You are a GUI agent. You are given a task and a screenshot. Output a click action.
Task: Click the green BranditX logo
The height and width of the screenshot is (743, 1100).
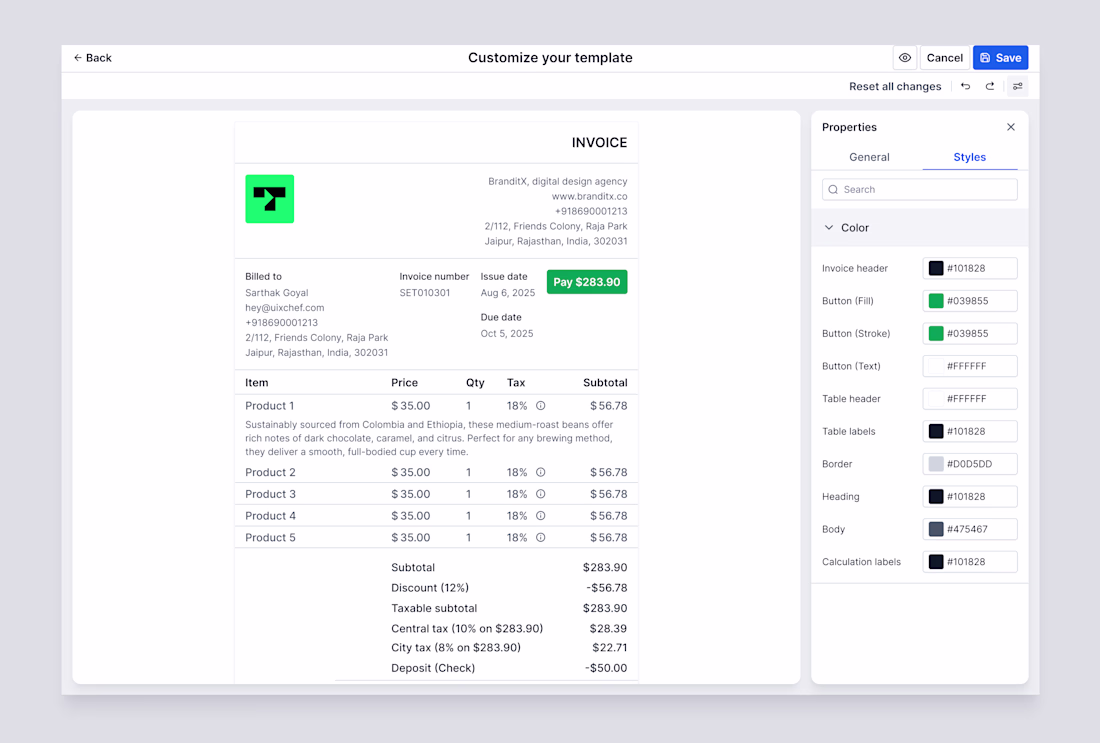coord(269,199)
